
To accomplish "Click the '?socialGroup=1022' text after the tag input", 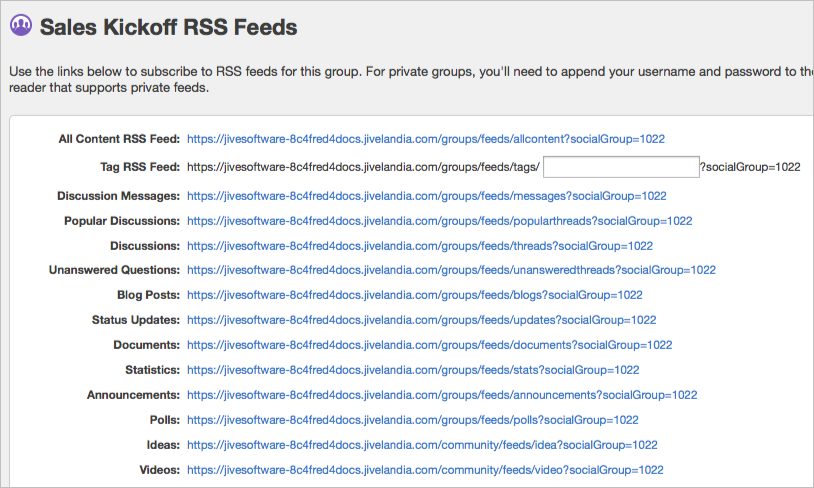I will click(750, 167).
